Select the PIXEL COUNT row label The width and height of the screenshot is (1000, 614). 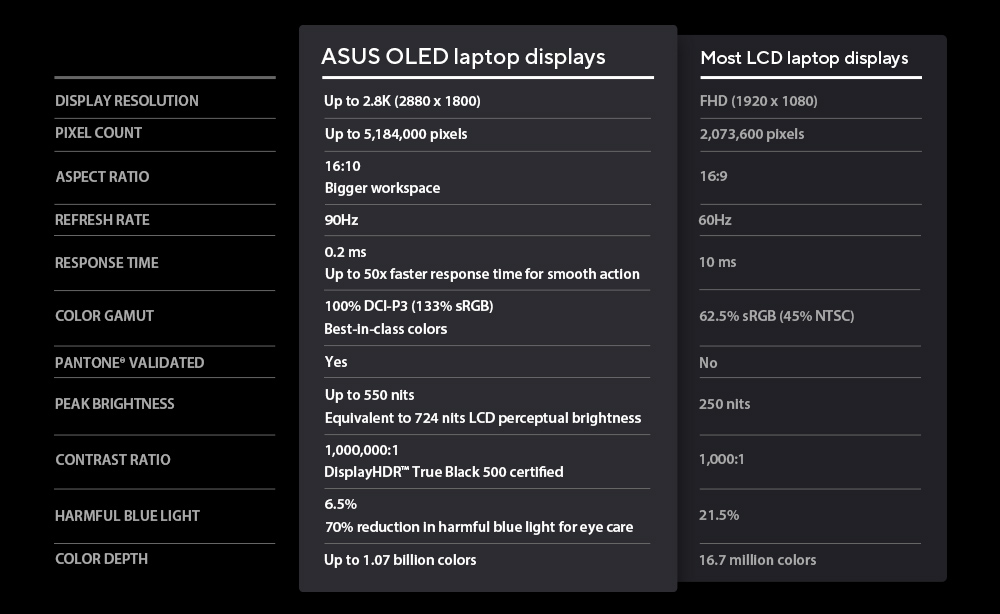coord(98,133)
